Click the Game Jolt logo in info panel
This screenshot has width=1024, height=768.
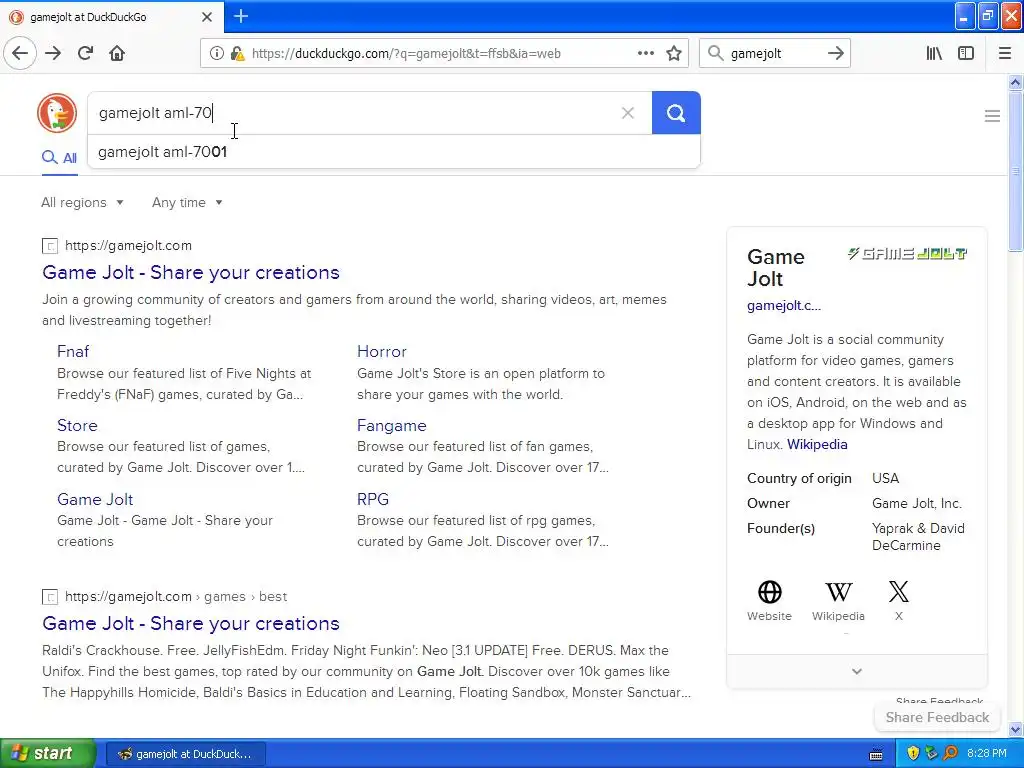pyautogui.click(x=907, y=253)
